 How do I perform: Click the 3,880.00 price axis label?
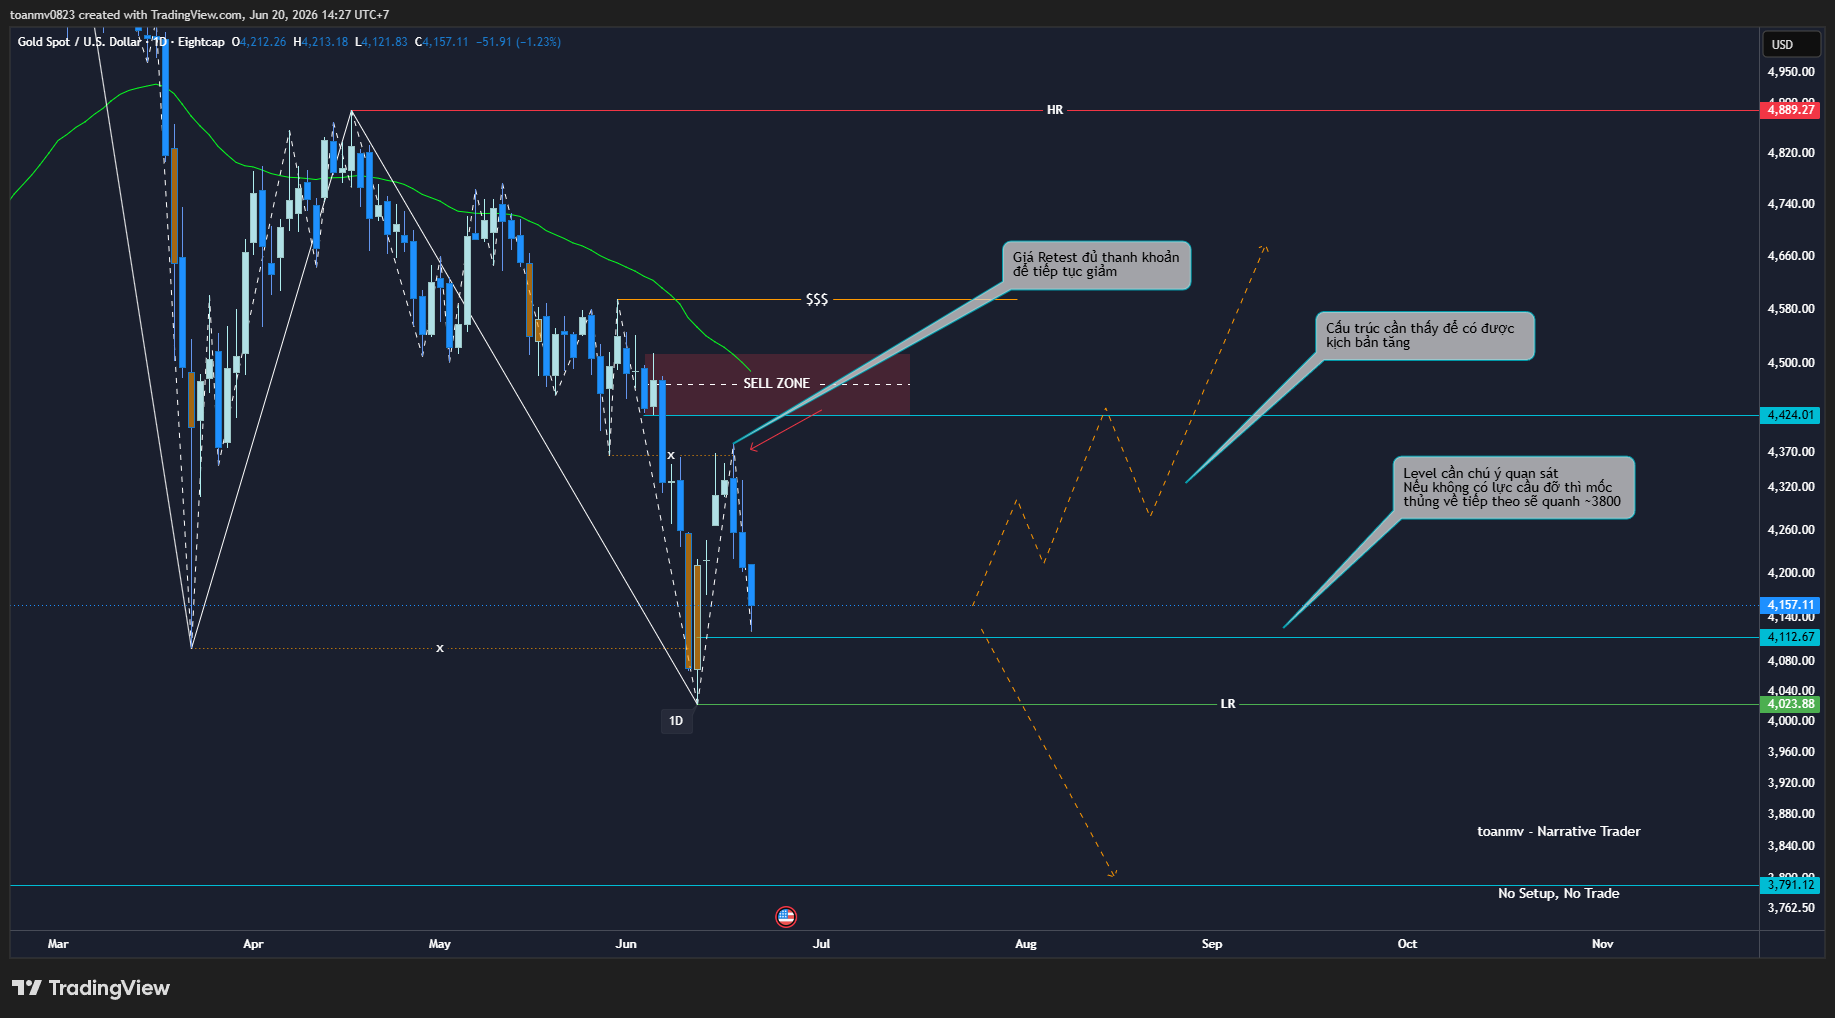click(1791, 814)
